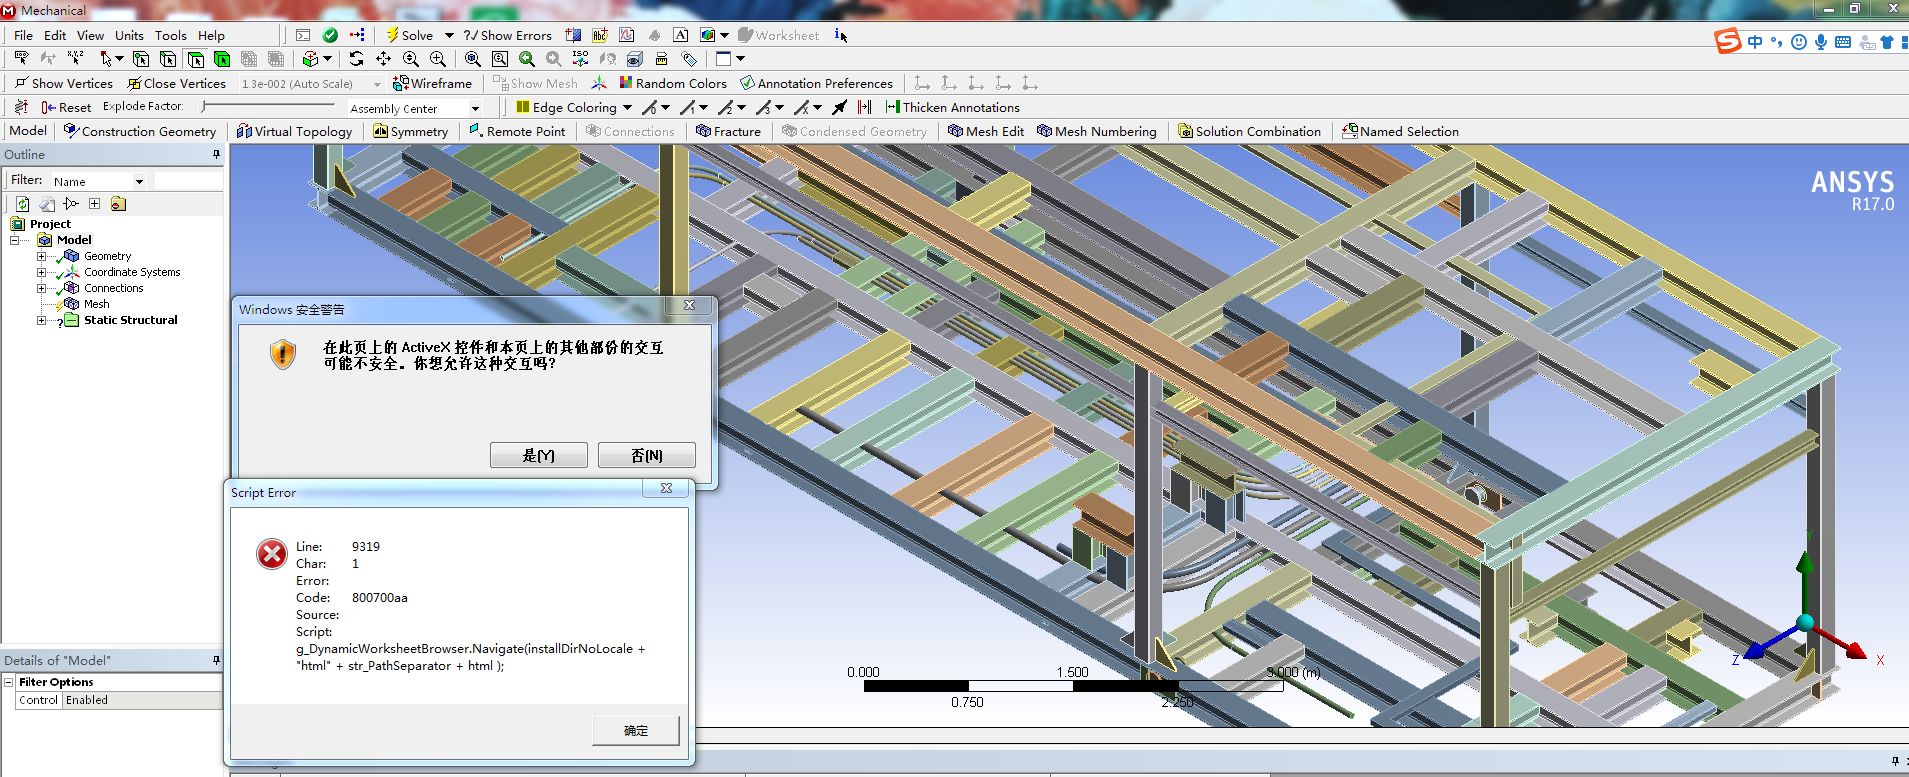1909x777 pixels.
Task: Expand the Static Structural tree node
Action: point(41,320)
